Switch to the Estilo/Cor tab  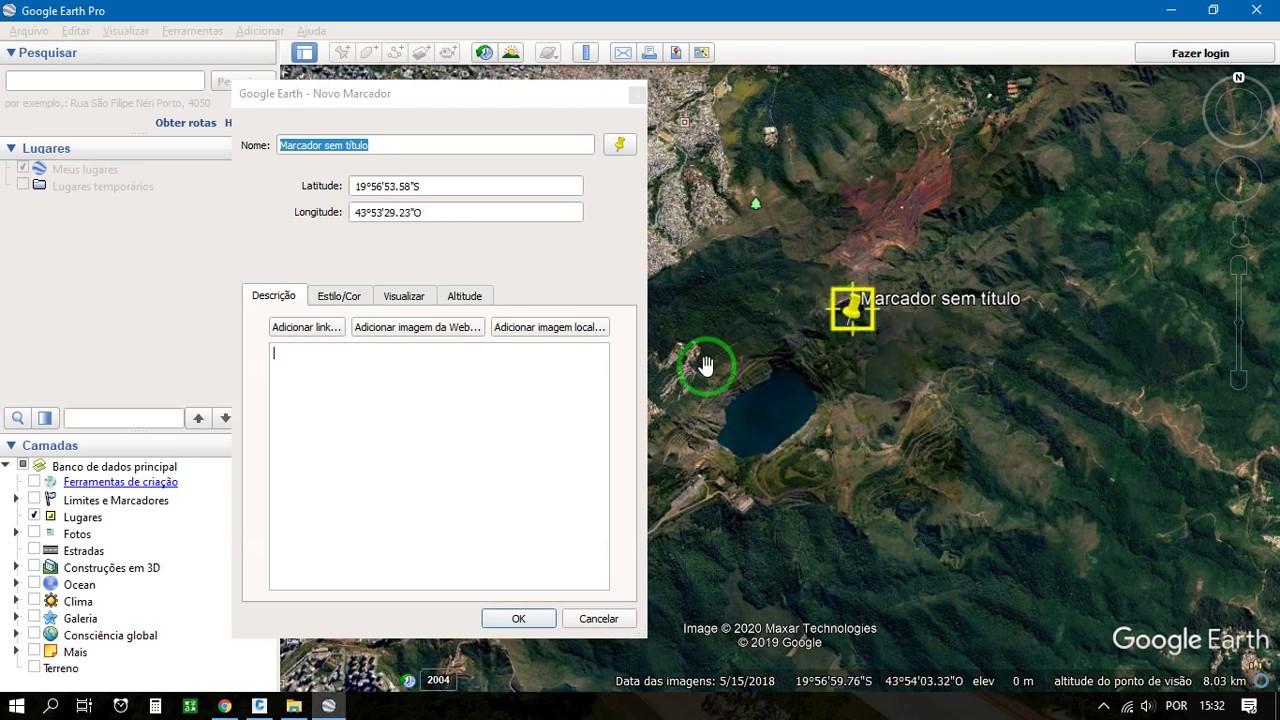click(339, 296)
